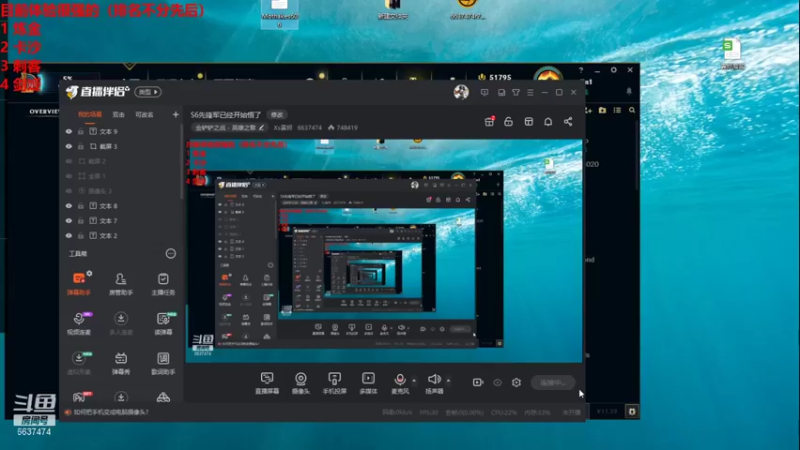This screenshot has width=800, height=450.
Task: Open the 主播任务 tool
Action: click(163, 284)
